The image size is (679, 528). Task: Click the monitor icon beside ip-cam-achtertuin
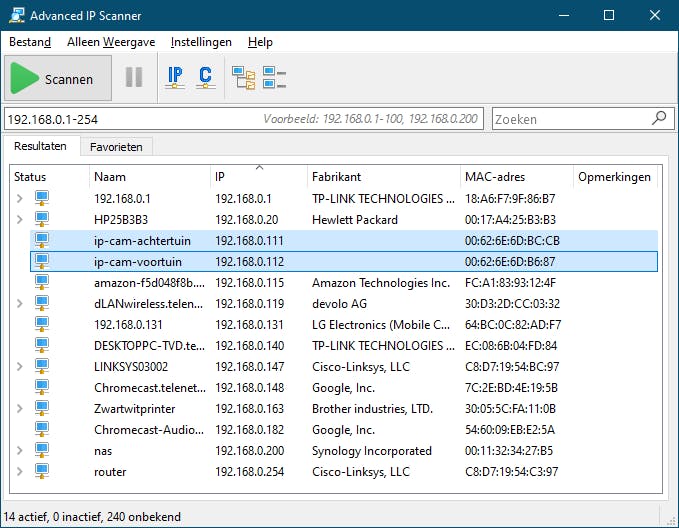[x=42, y=240]
